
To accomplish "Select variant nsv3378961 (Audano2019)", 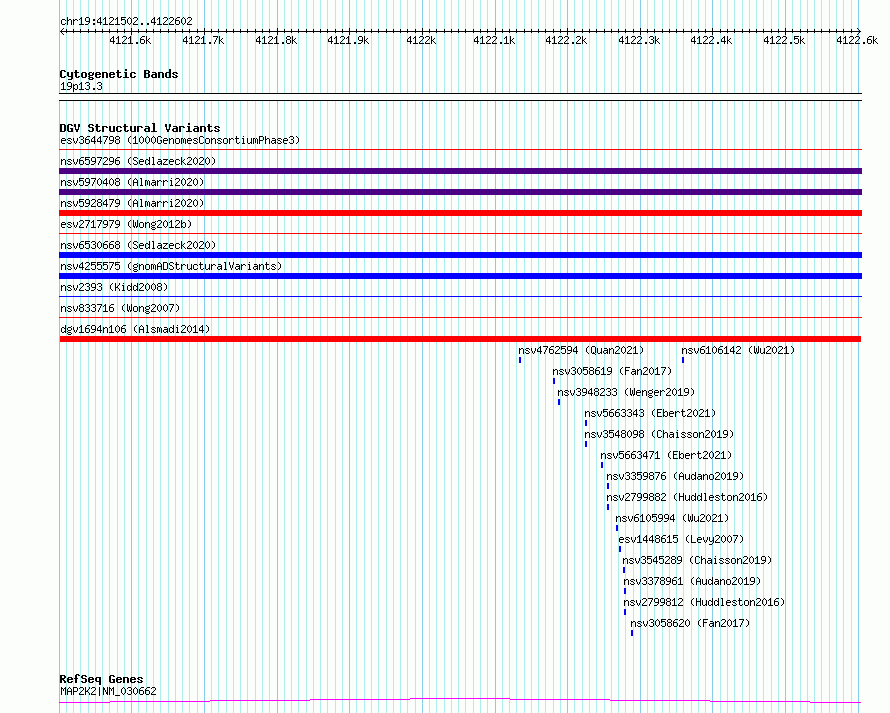I will (x=692, y=581).
